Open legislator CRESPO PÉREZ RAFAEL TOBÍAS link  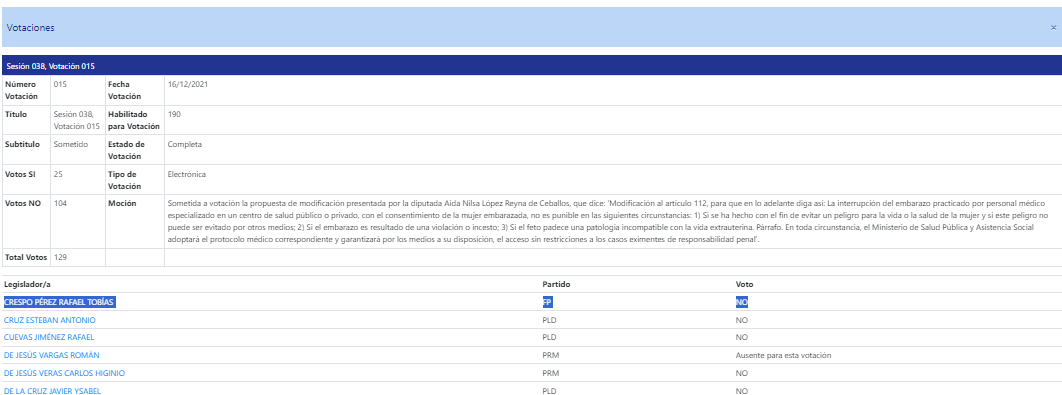tap(60, 302)
